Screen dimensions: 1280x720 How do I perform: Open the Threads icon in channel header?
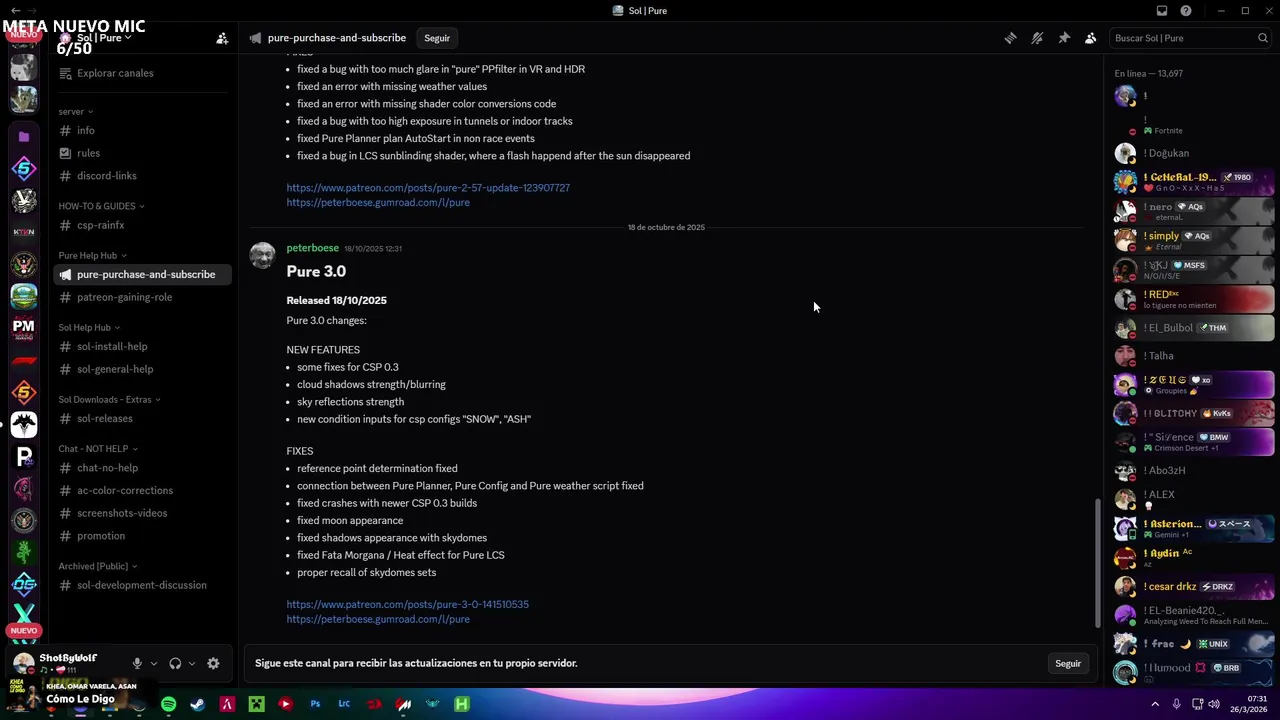[1010, 38]
